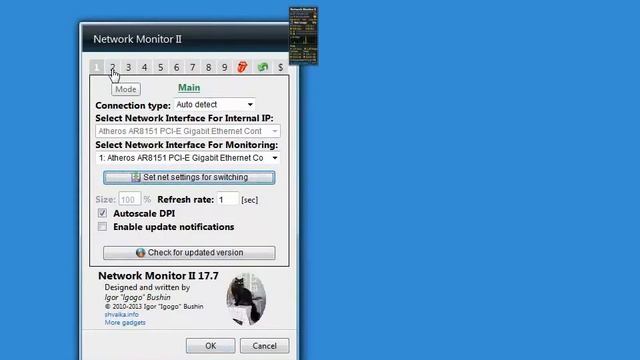Open the dollar sign donate tab
The width and height of the screenshot is (640, 360).
[280, 67]
